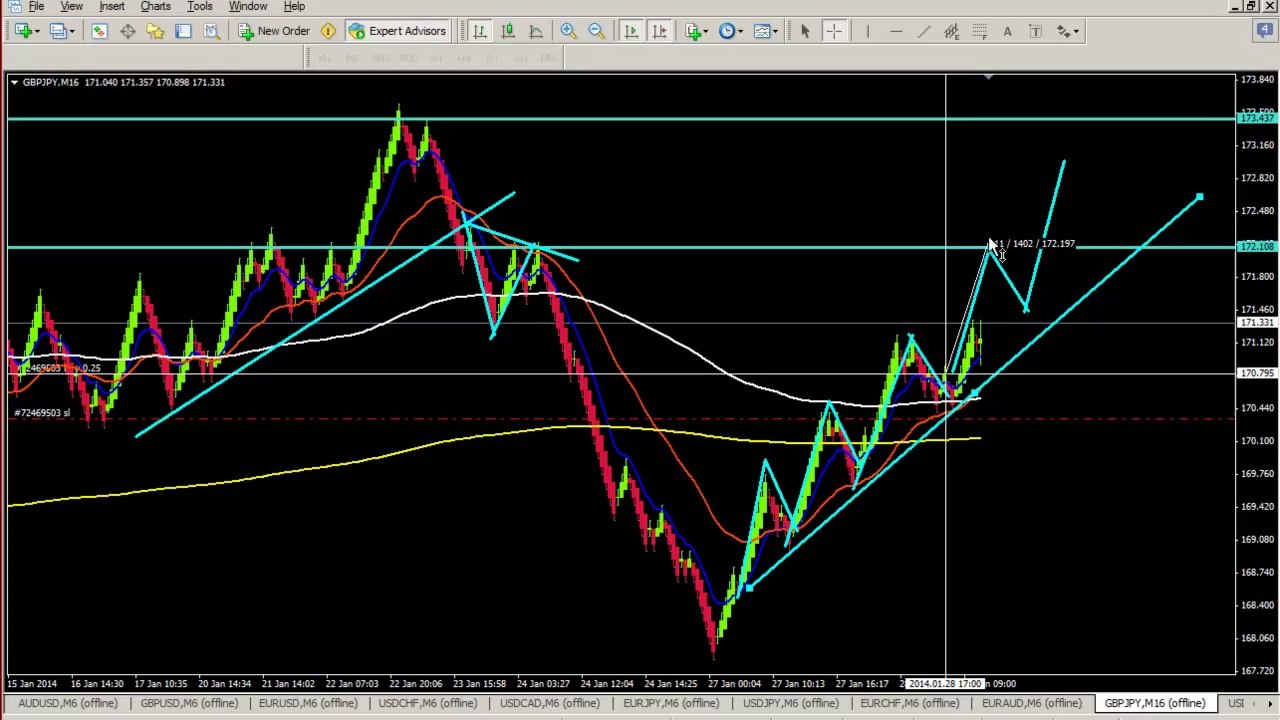Select the crosshair tool
Image resolution: width=1280 pixels, height=720 pixels.
(833, 31)
